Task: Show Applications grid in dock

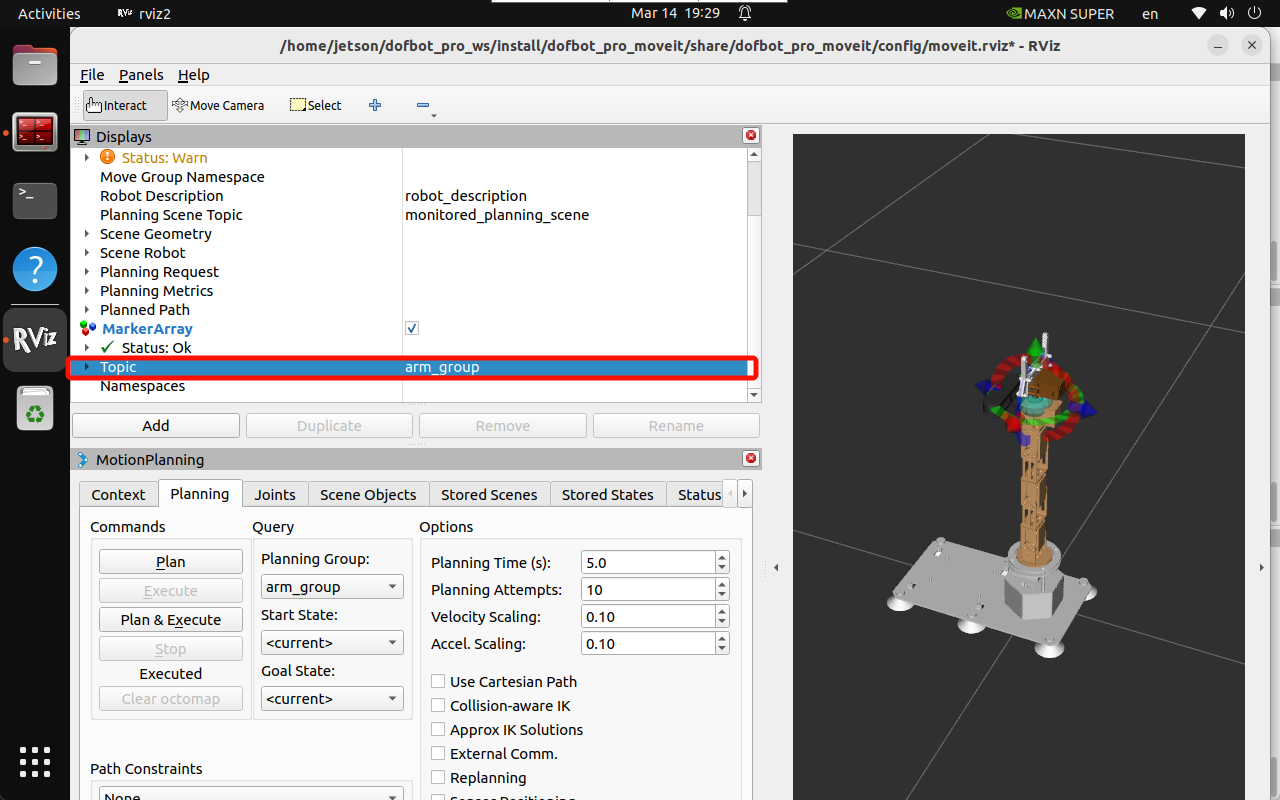Action: pos(35,762)
